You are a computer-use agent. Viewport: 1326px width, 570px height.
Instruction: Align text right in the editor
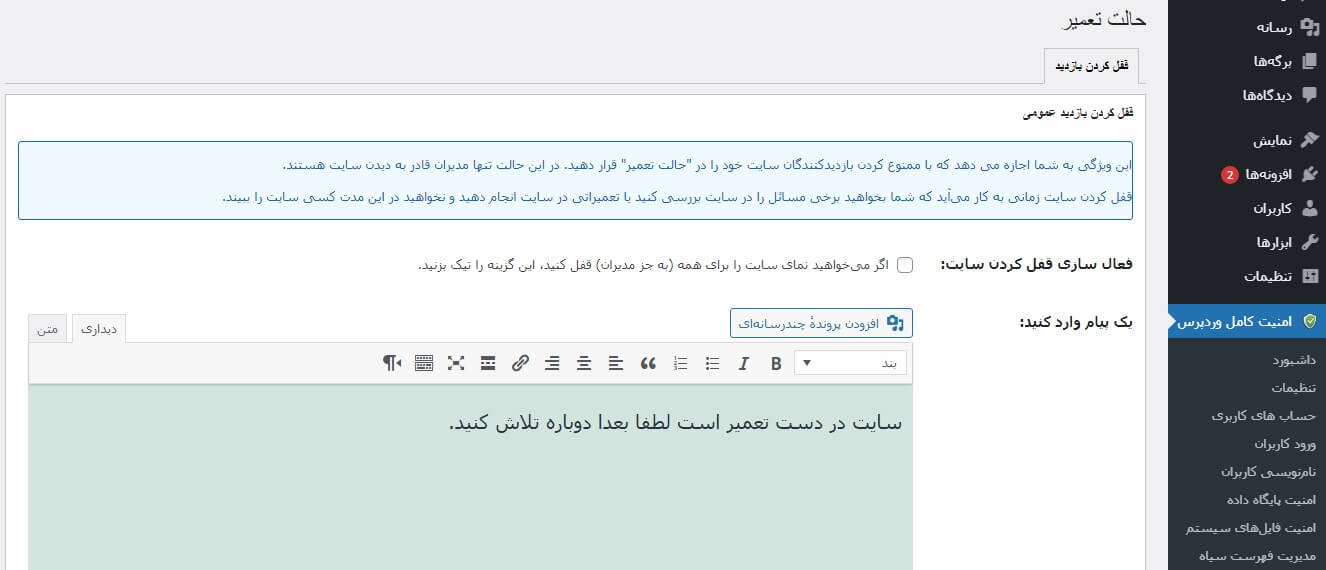(552, 363)
